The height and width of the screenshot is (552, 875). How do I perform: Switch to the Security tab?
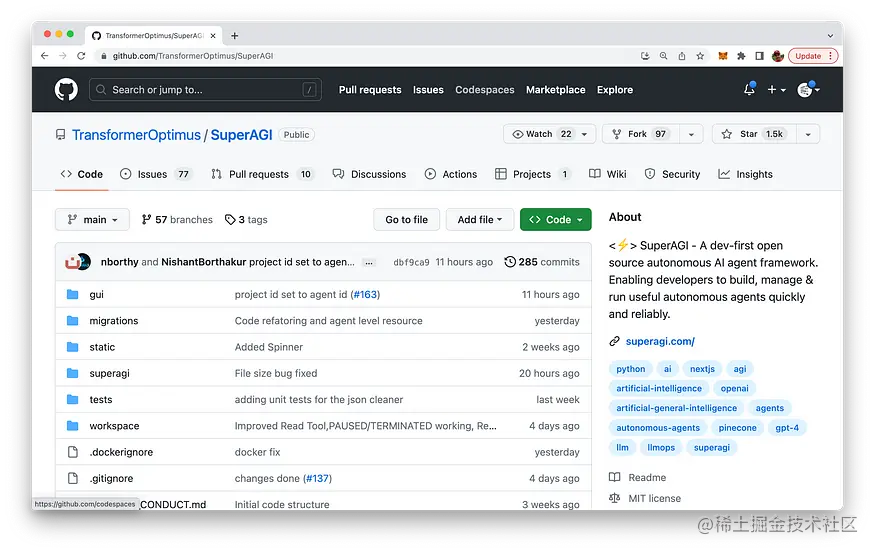672,174
